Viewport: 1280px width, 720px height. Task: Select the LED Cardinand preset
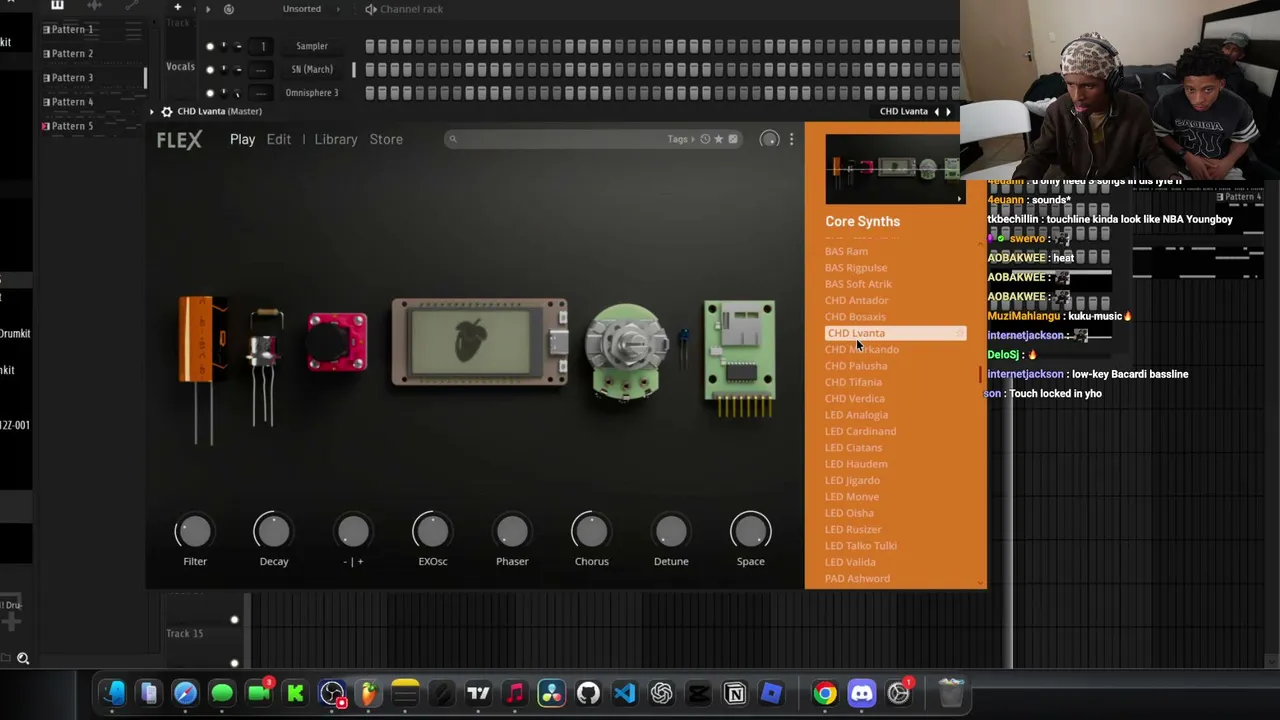click(860, 431)
